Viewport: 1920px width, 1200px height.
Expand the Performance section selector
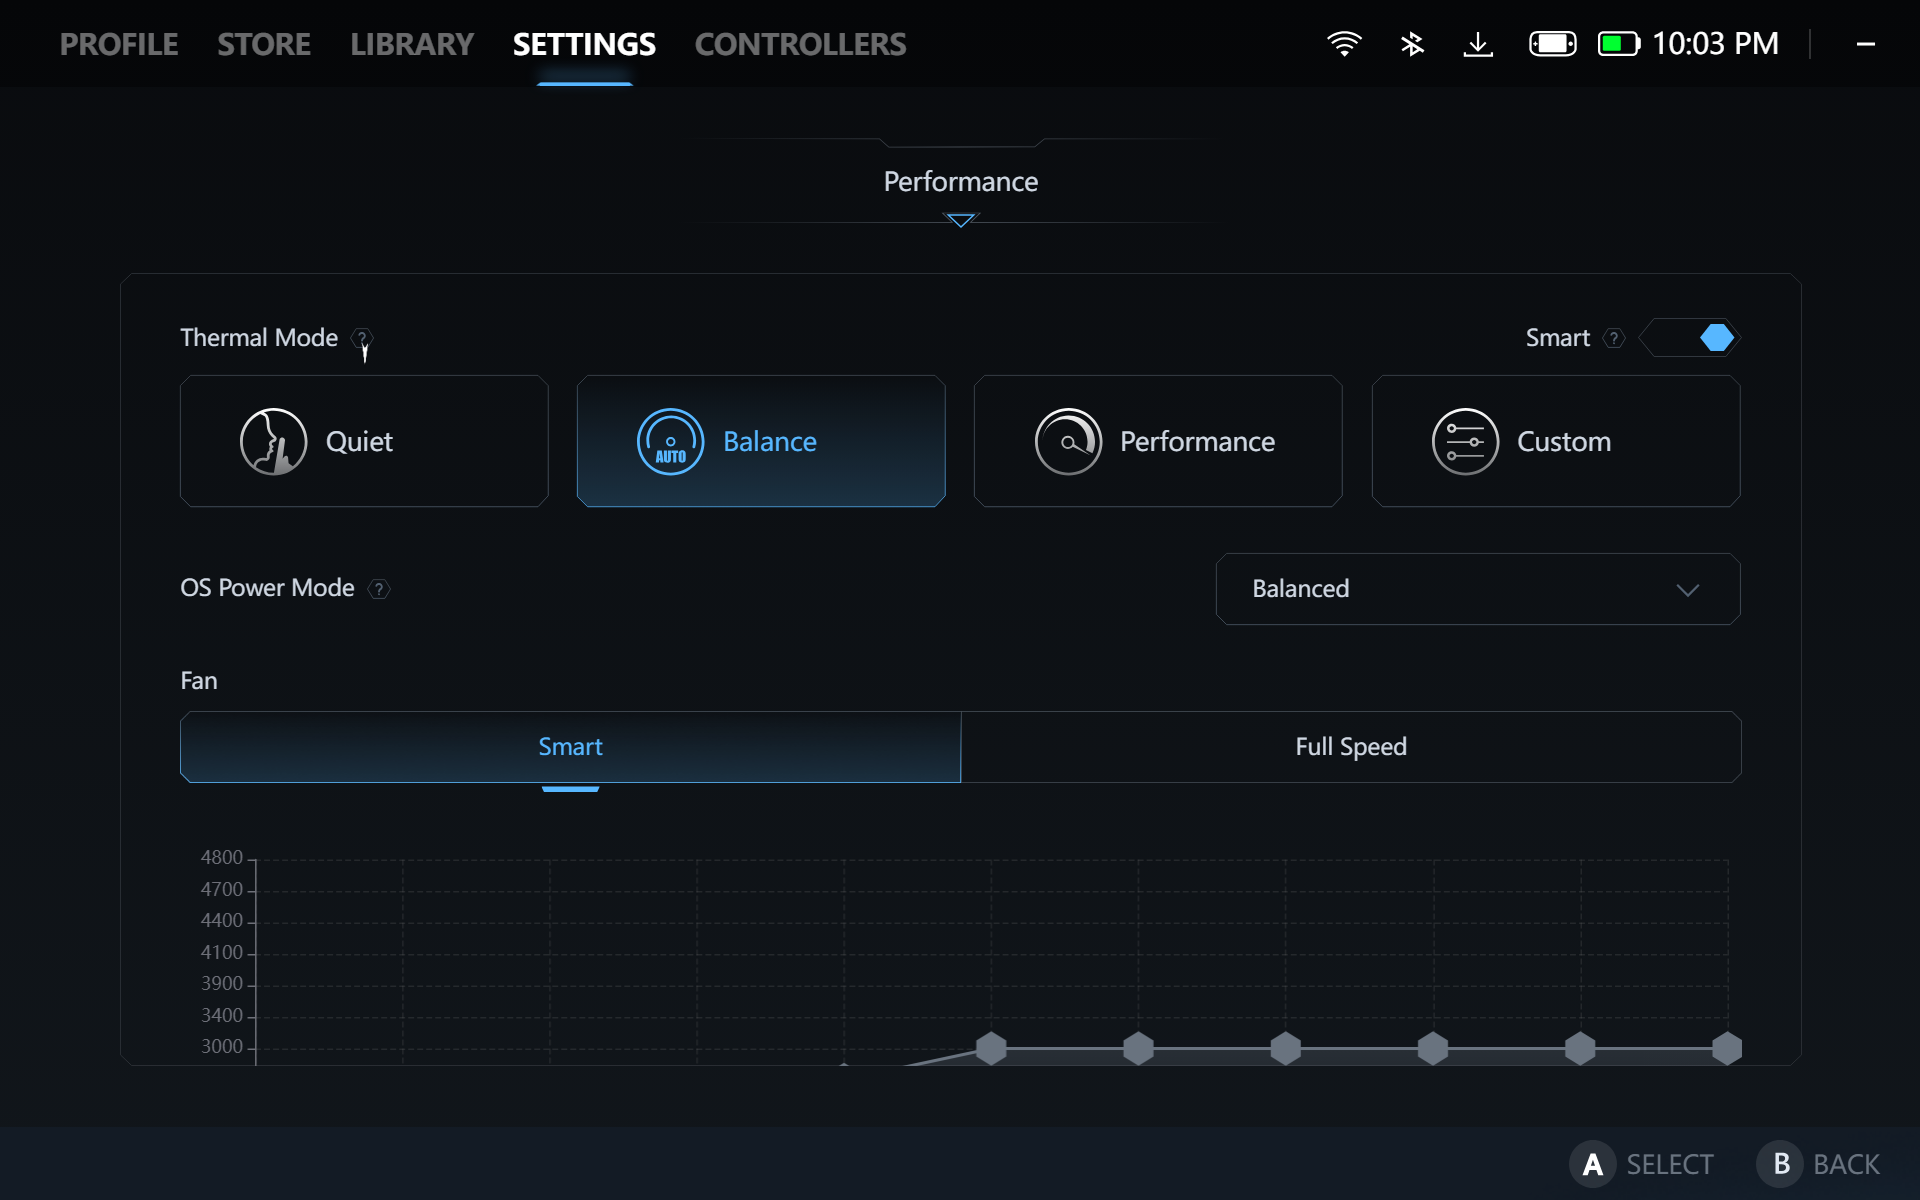(x=960, y=182)
